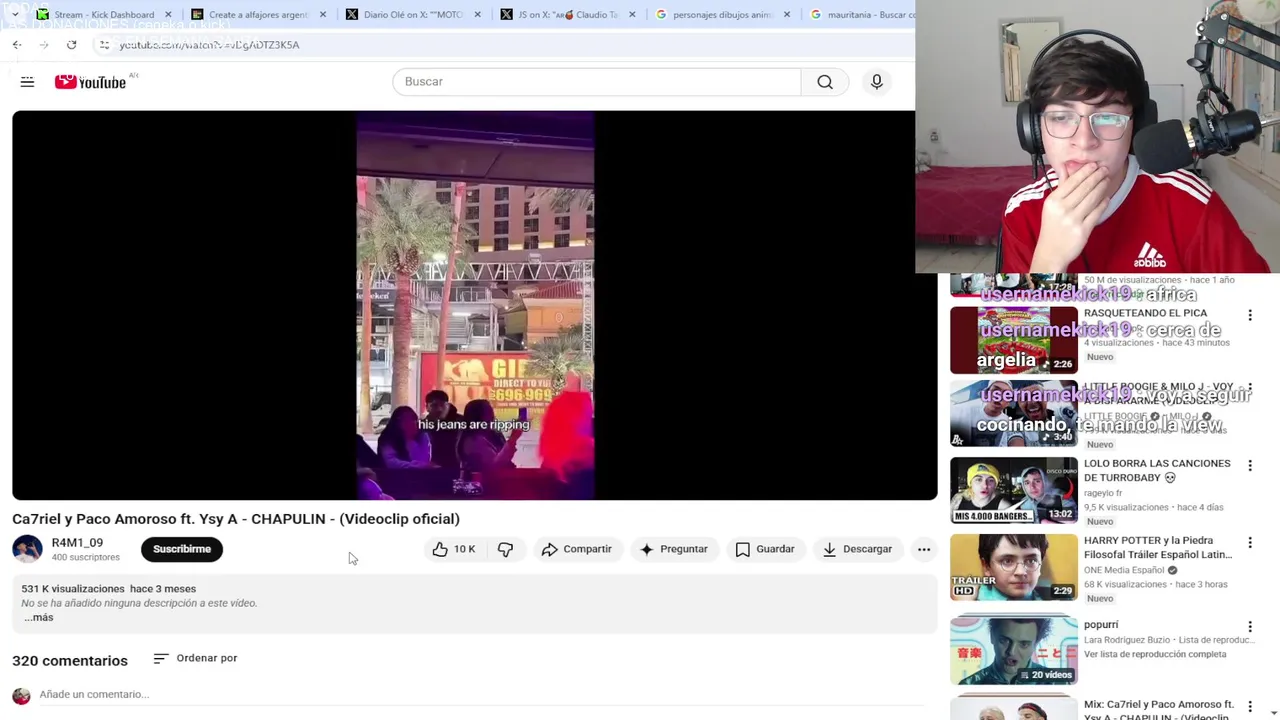Go forward with the browser forward arrow

pyautogui.click(x=44, y=45)
